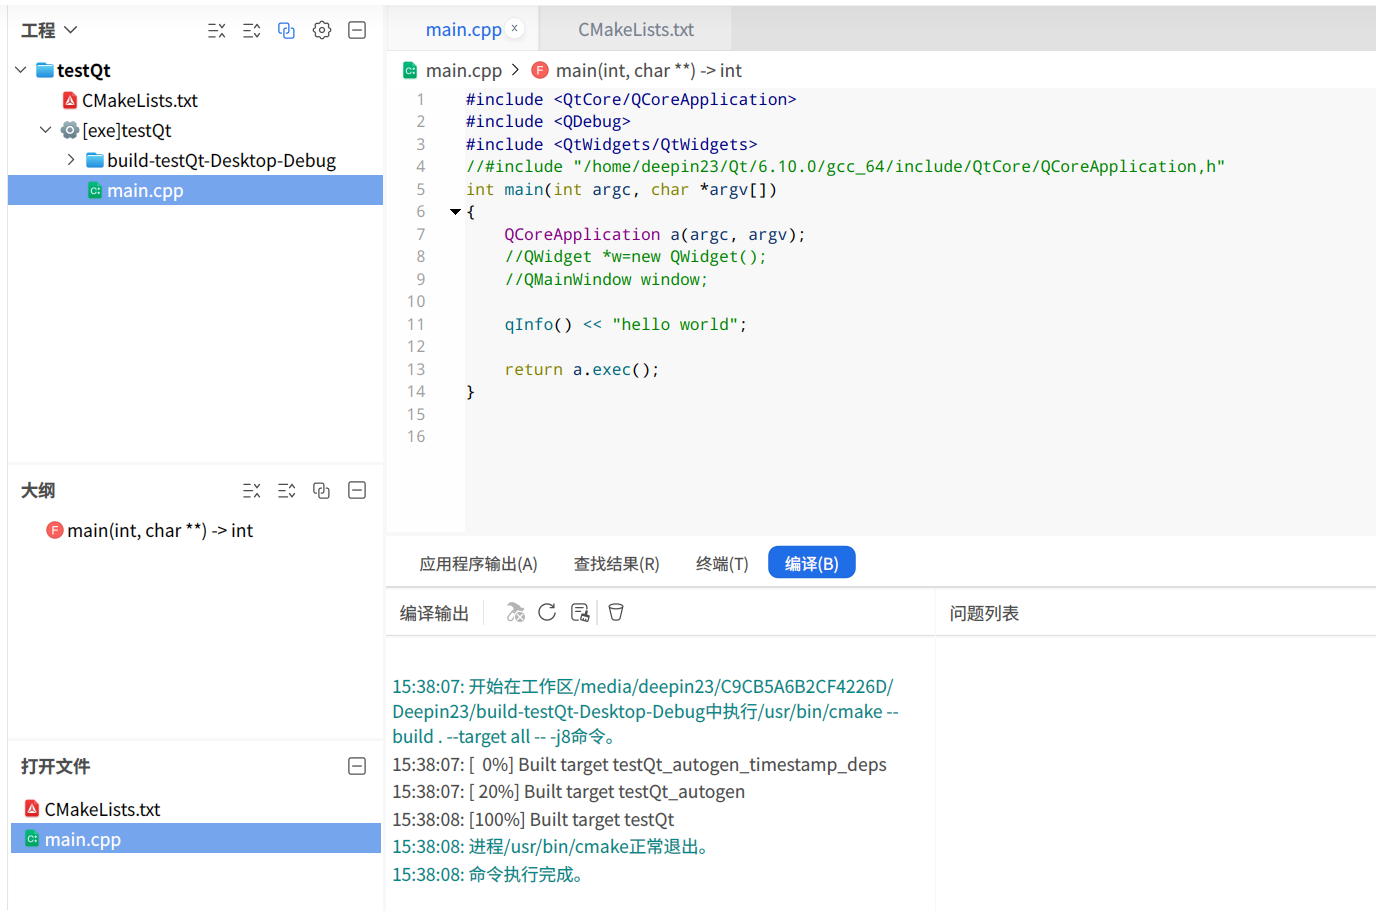Clear the compile output with the trash icon
This screenshot has width=1376, height=911.
(616, 612)
